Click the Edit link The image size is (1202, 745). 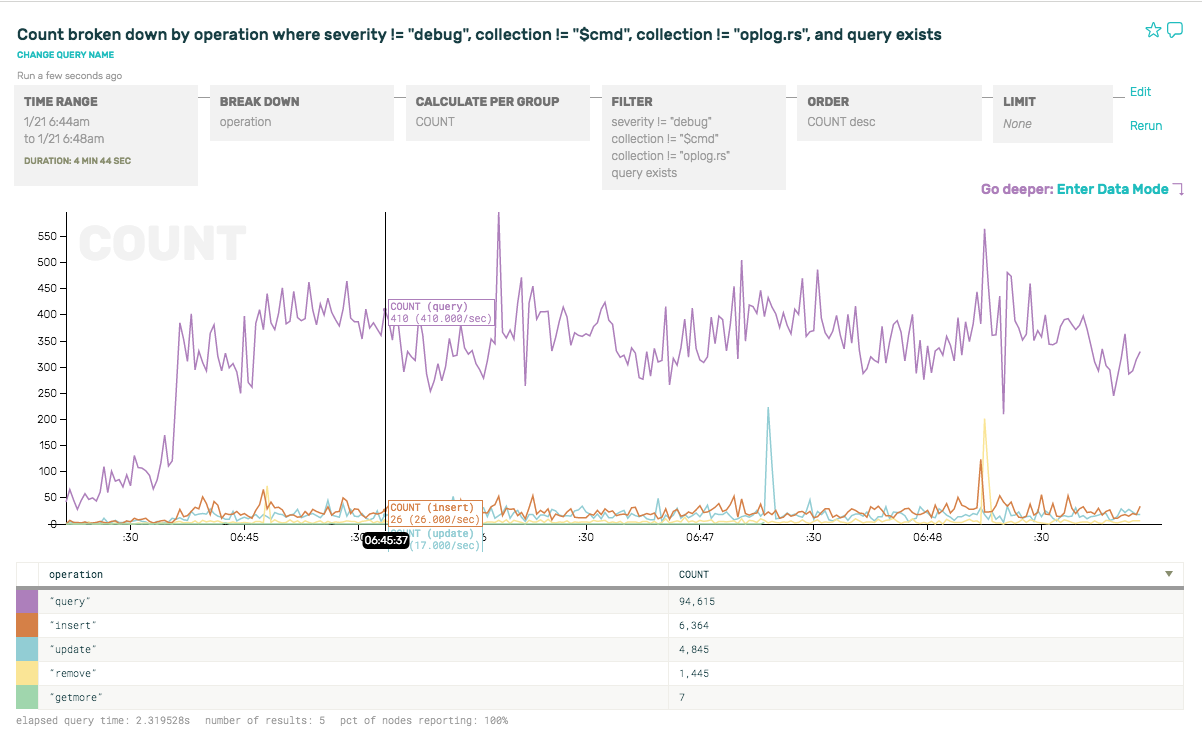pyautogui.click(x=1140, y=92)
